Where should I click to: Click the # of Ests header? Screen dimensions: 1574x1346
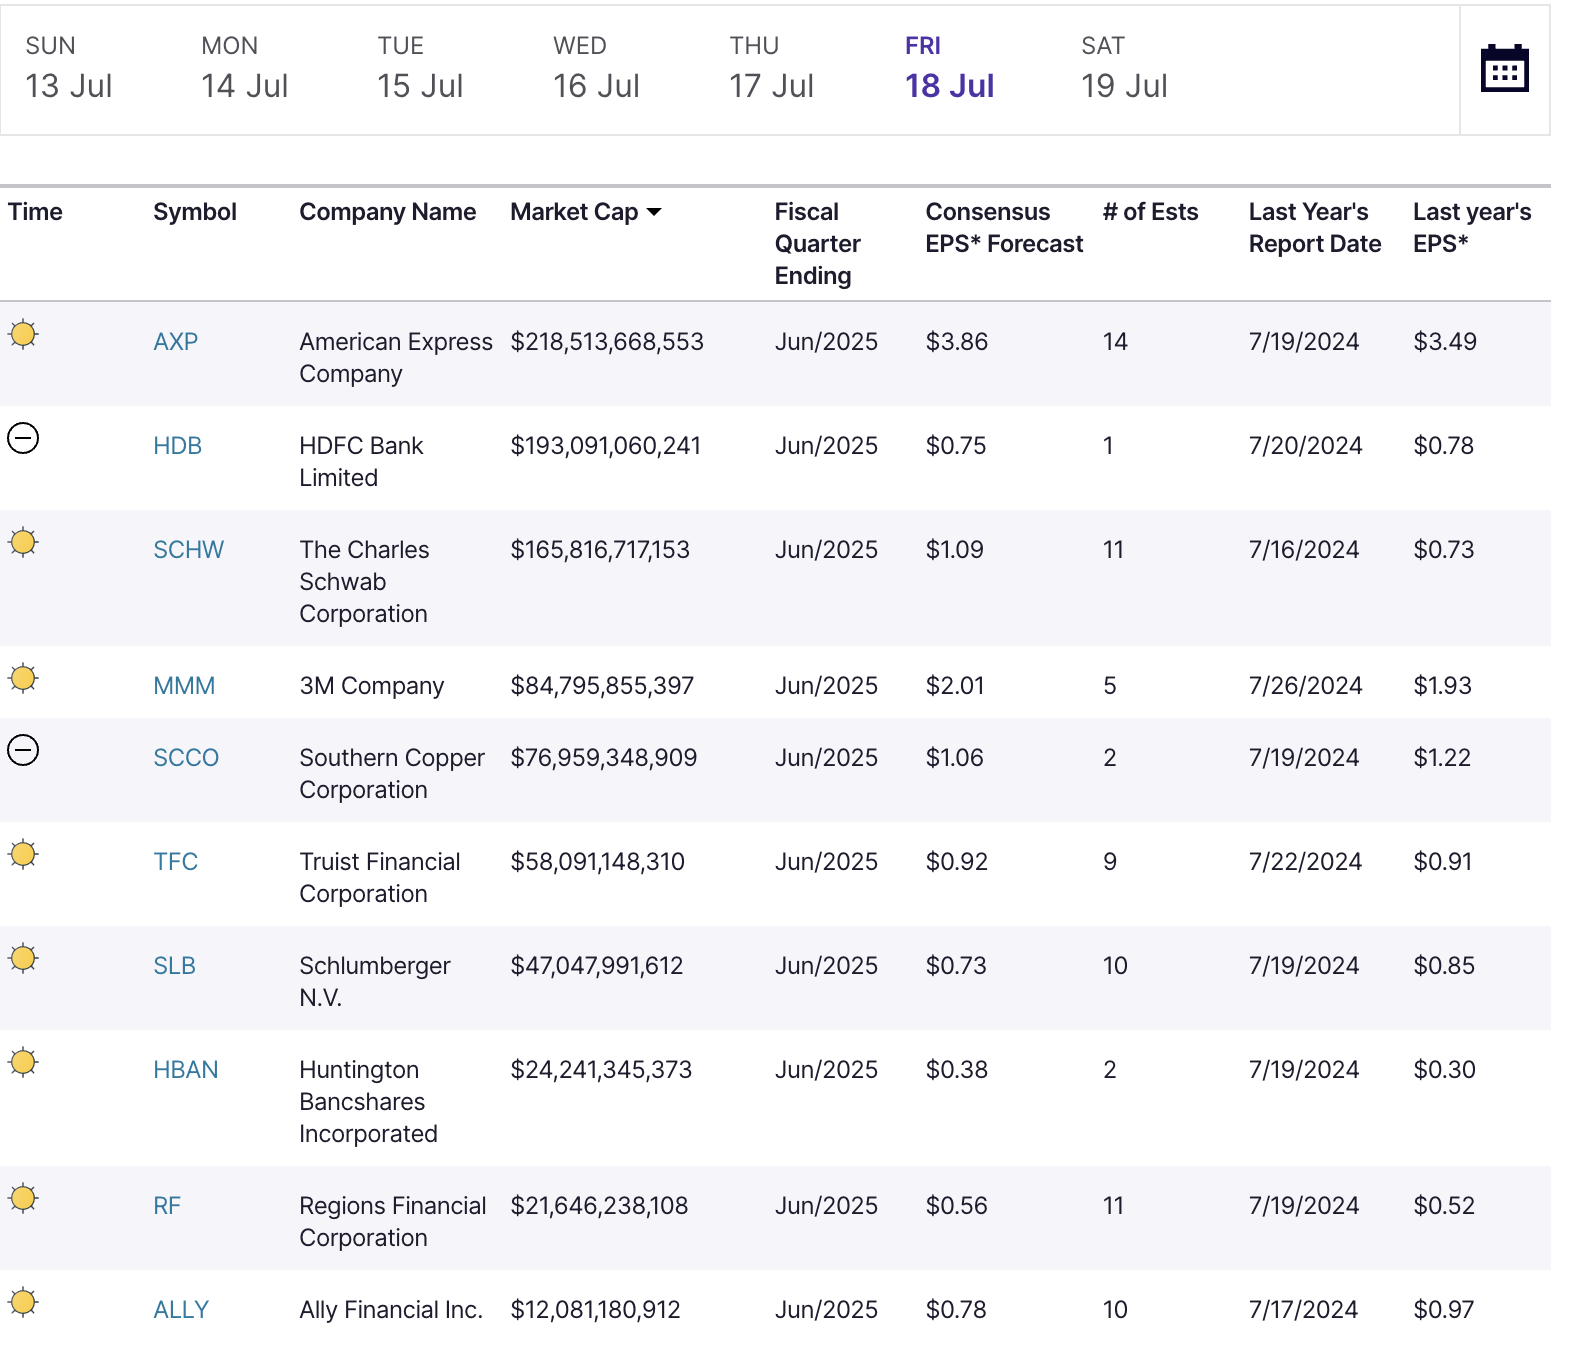coord(1150,212)
